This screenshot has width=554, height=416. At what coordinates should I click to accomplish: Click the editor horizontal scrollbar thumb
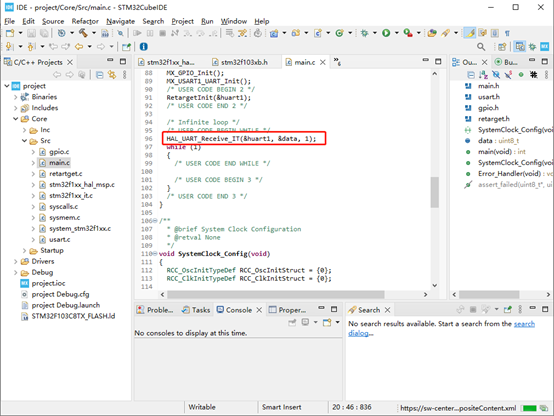[276, 294]
